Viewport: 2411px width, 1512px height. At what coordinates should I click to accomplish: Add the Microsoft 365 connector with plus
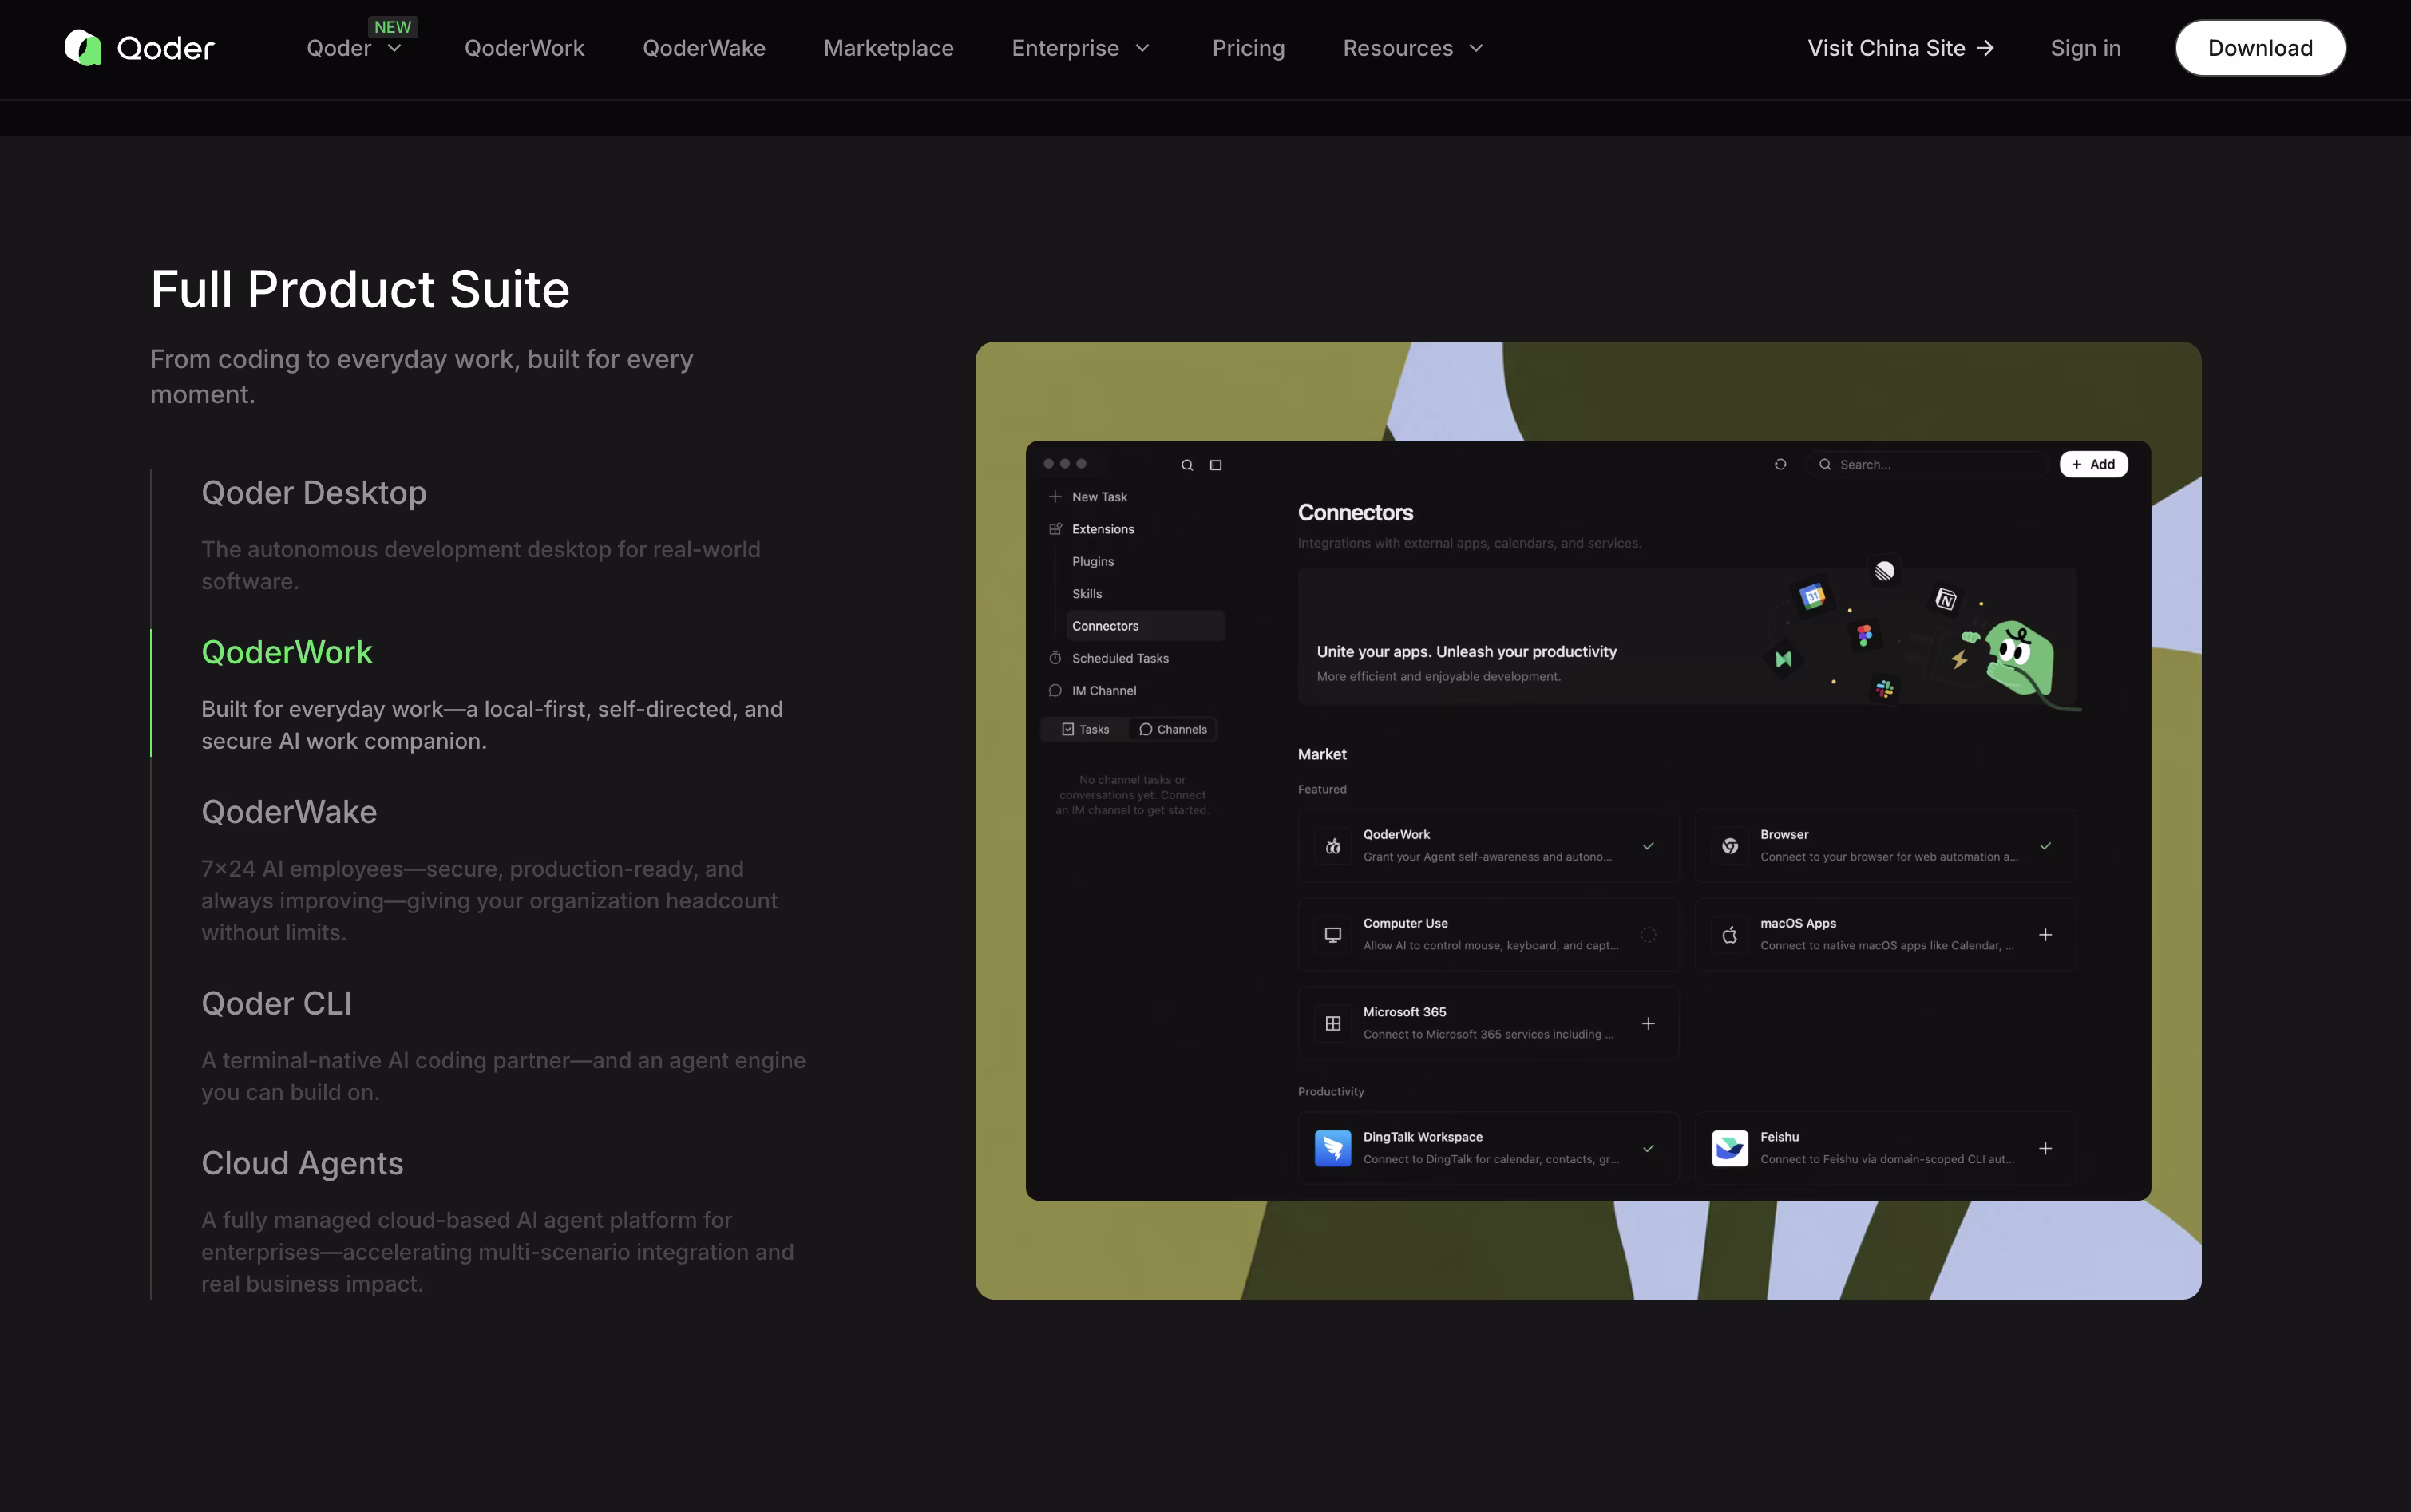point(1648,1024)
